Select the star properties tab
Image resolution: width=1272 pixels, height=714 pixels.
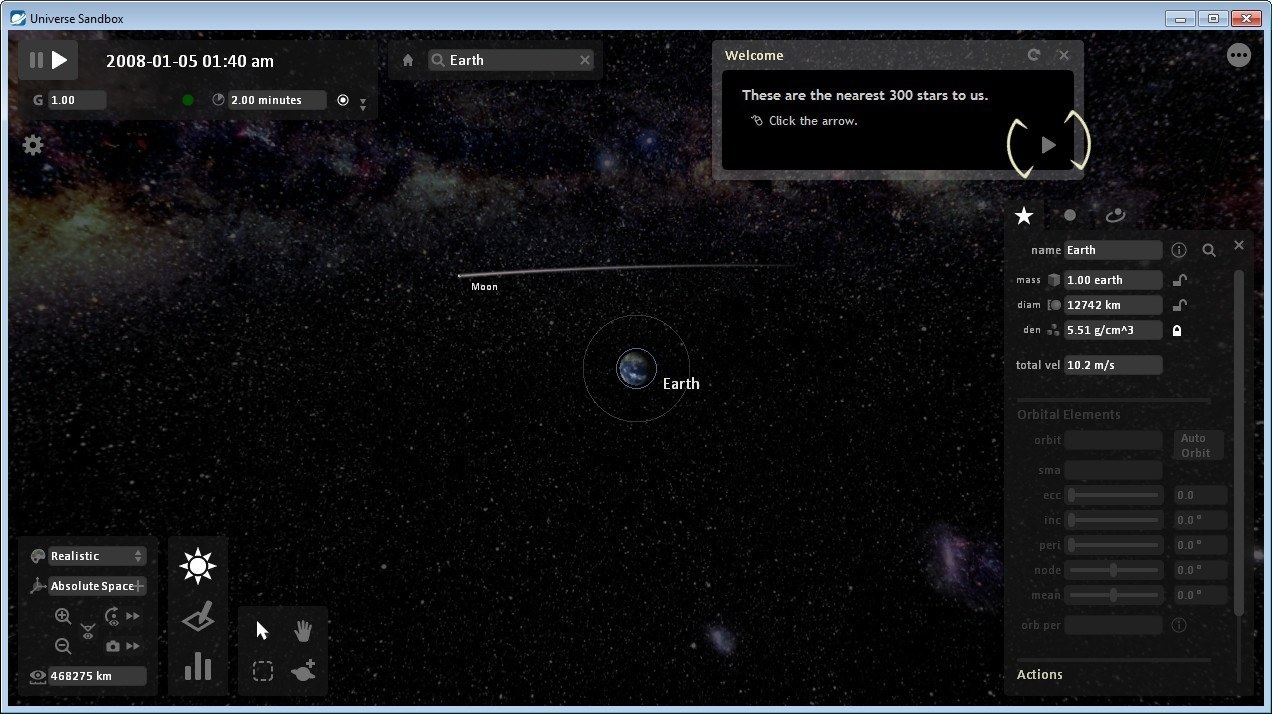point(1024,215)
